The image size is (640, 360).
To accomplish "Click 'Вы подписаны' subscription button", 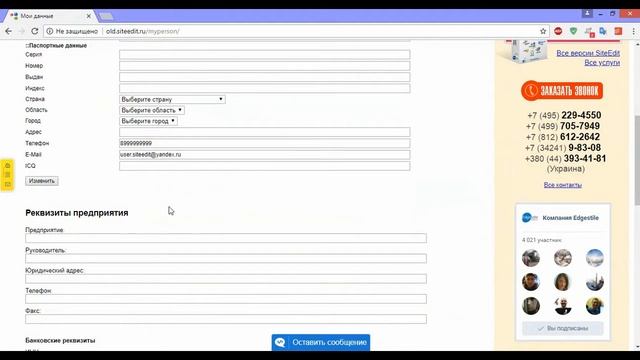I will (562, 328).
